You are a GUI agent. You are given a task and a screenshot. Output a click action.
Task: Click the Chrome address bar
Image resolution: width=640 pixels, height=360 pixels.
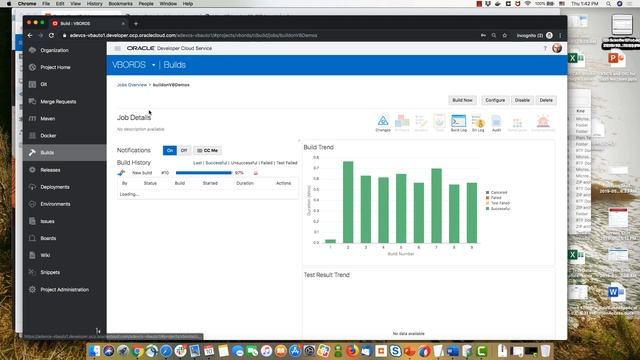point(269,36)
